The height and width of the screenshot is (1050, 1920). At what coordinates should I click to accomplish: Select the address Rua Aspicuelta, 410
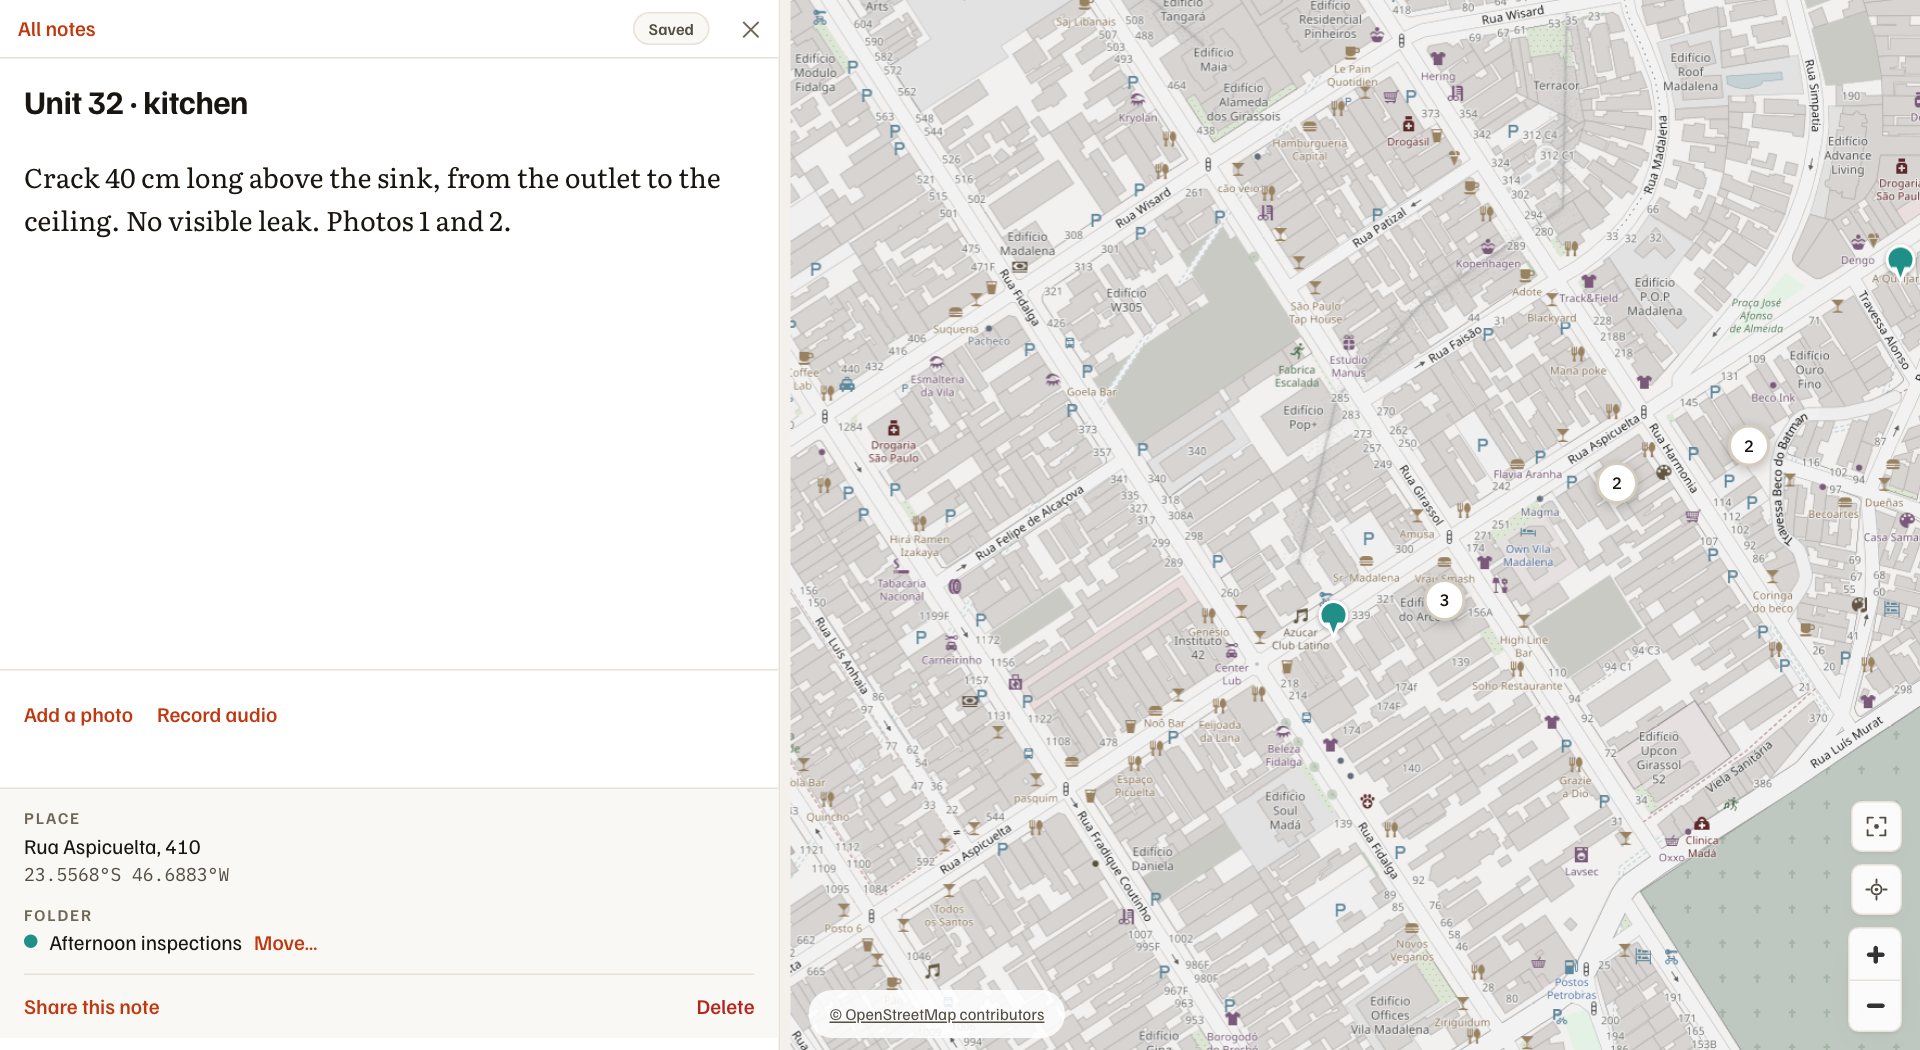point(112,847)
